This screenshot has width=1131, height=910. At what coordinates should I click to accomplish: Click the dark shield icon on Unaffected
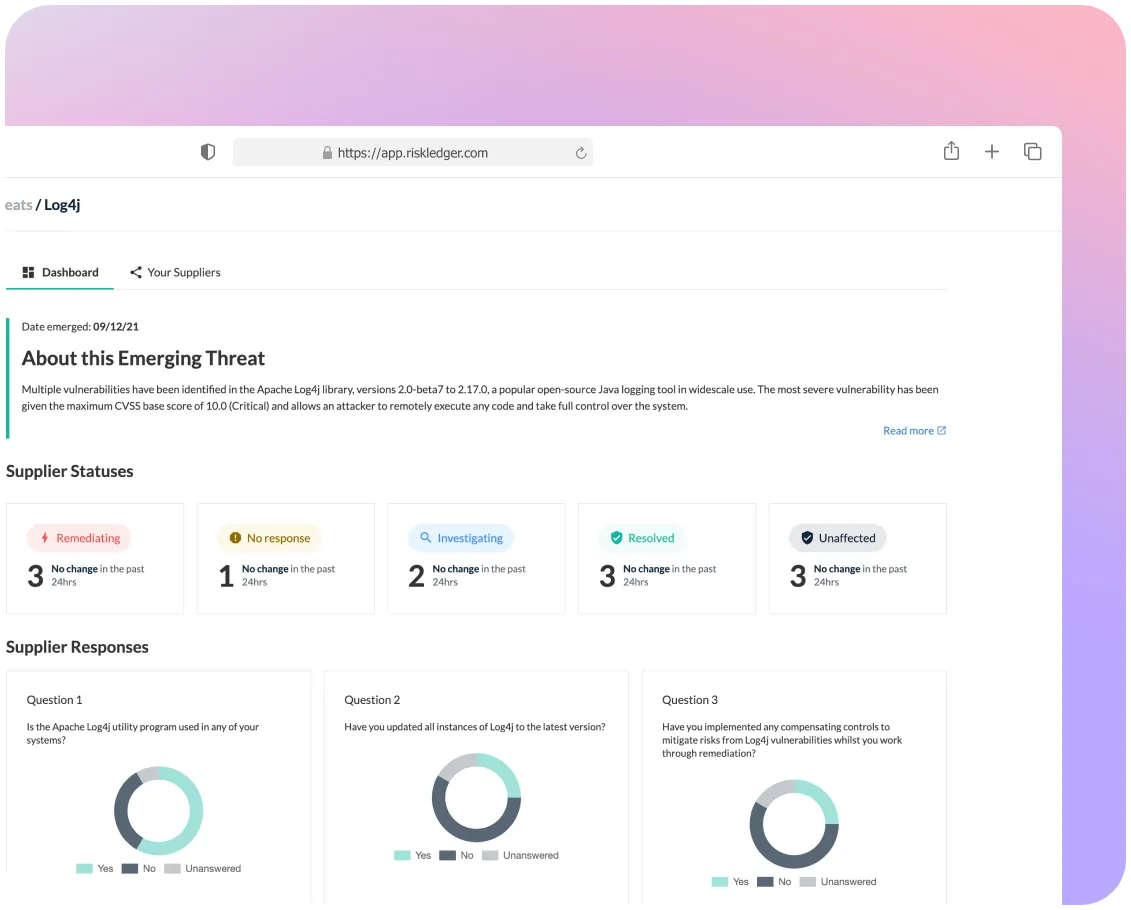point(807,538)
